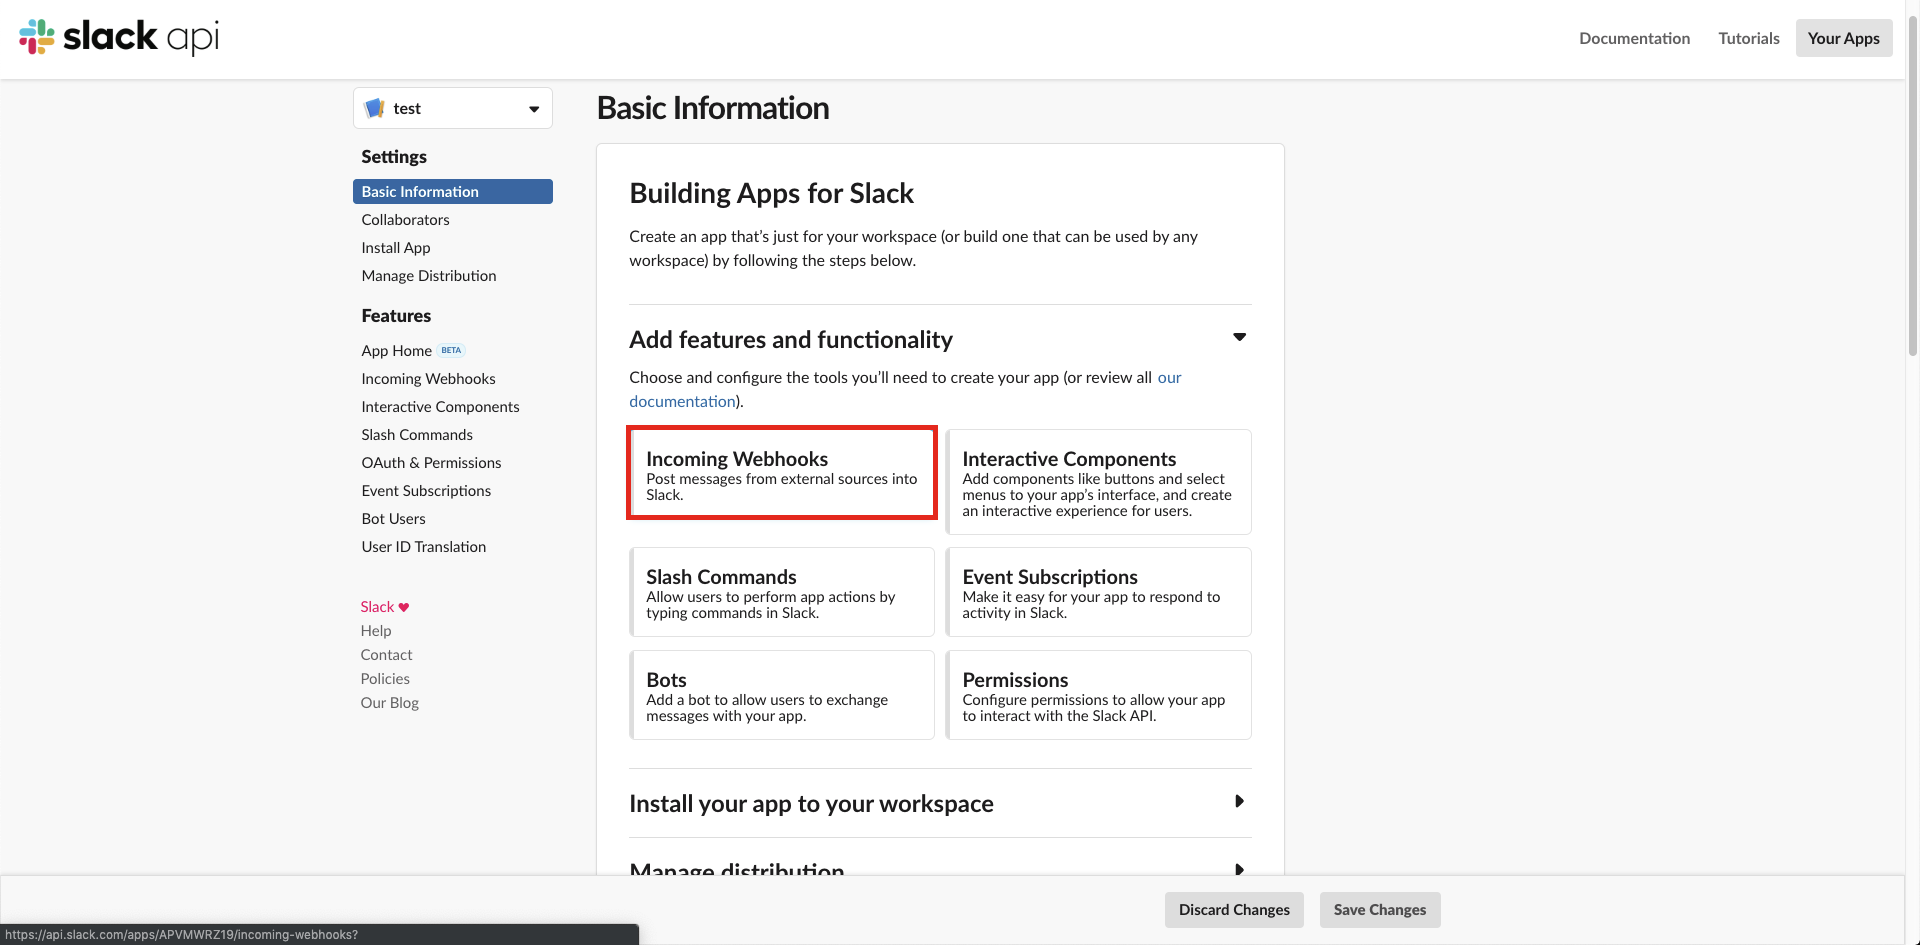
Task: Open the Our Blog link
Action: pyautogui.click(x=390, y=702)
